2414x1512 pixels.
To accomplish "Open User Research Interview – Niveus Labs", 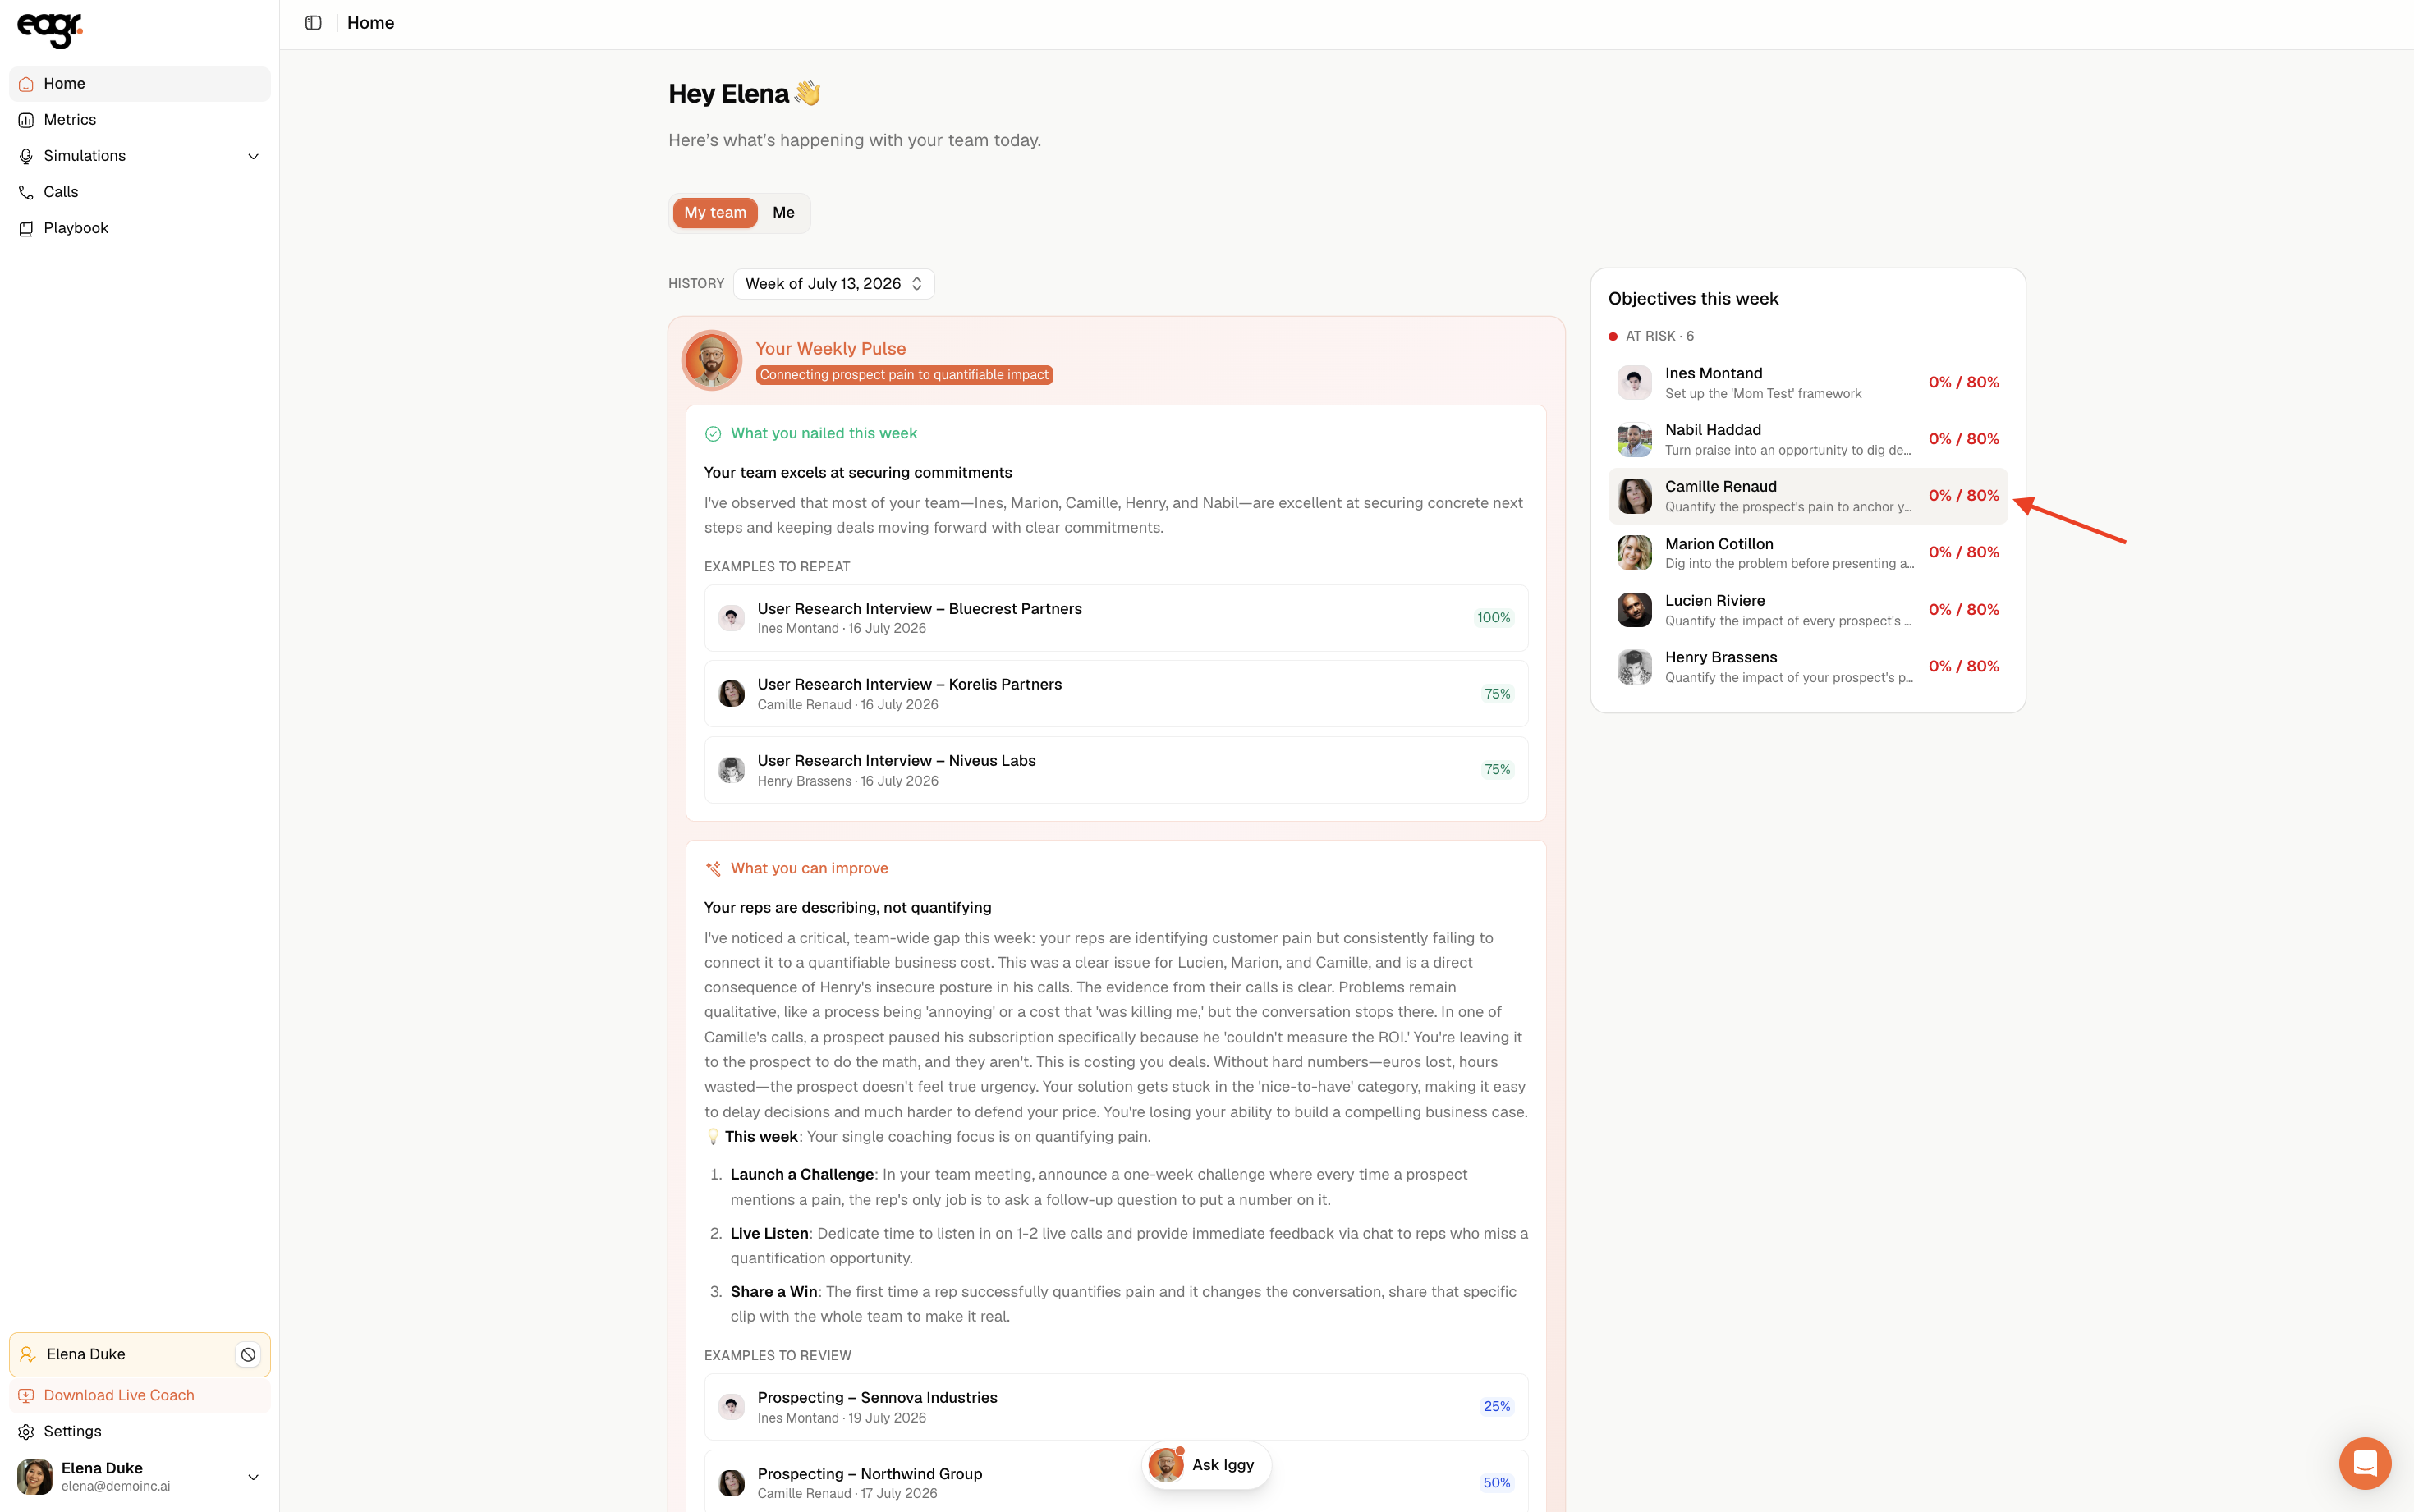I will point(1116,770).
